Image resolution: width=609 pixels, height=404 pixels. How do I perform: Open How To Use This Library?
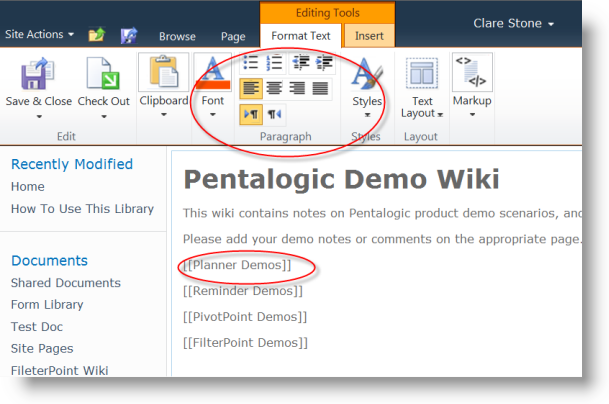tap(82, 209)
